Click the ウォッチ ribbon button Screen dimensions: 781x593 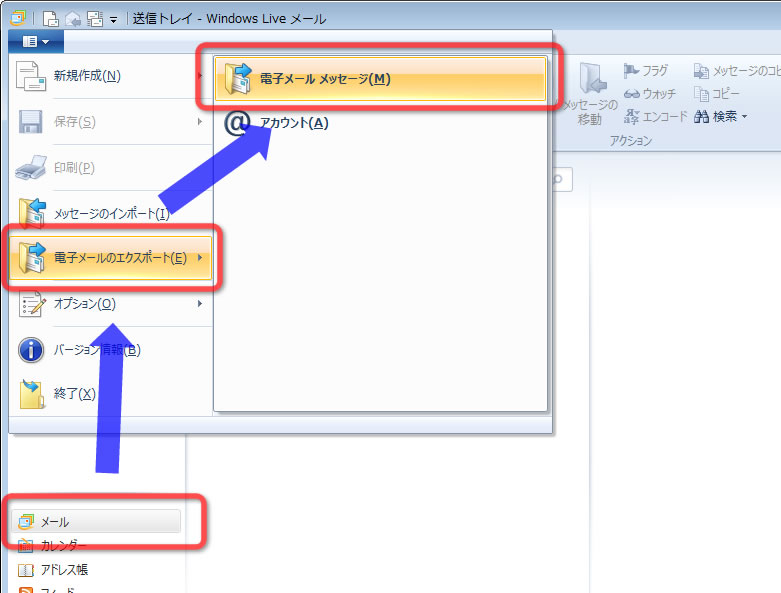point(650,94)
